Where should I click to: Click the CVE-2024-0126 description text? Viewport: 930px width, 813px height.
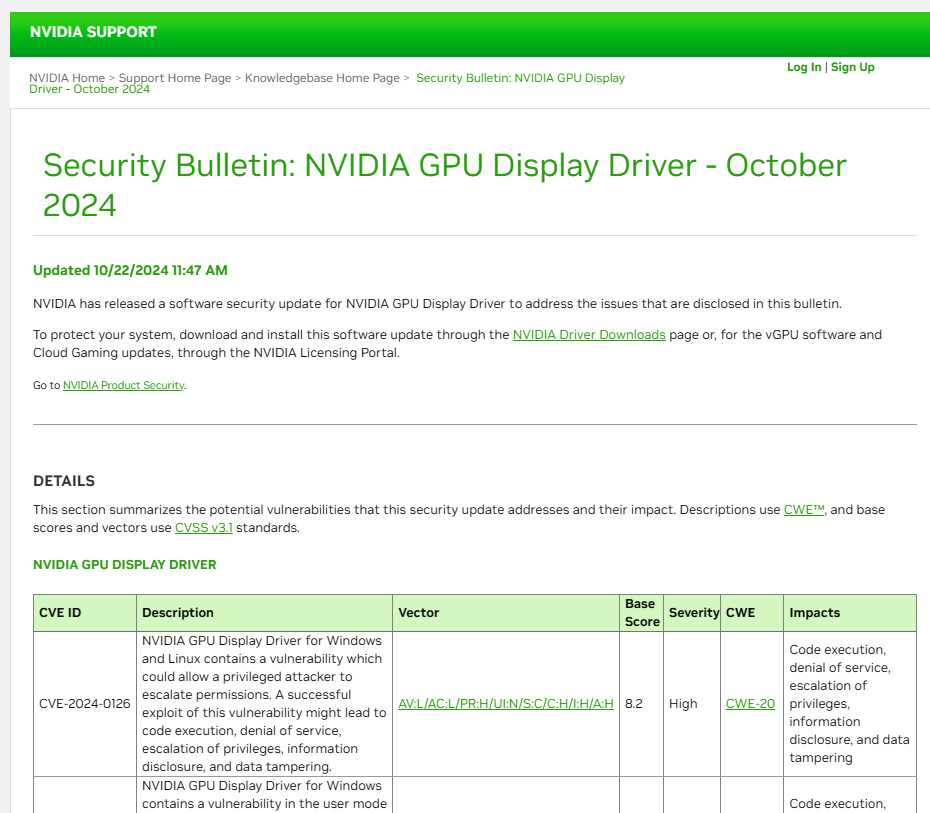click(264, 704)
